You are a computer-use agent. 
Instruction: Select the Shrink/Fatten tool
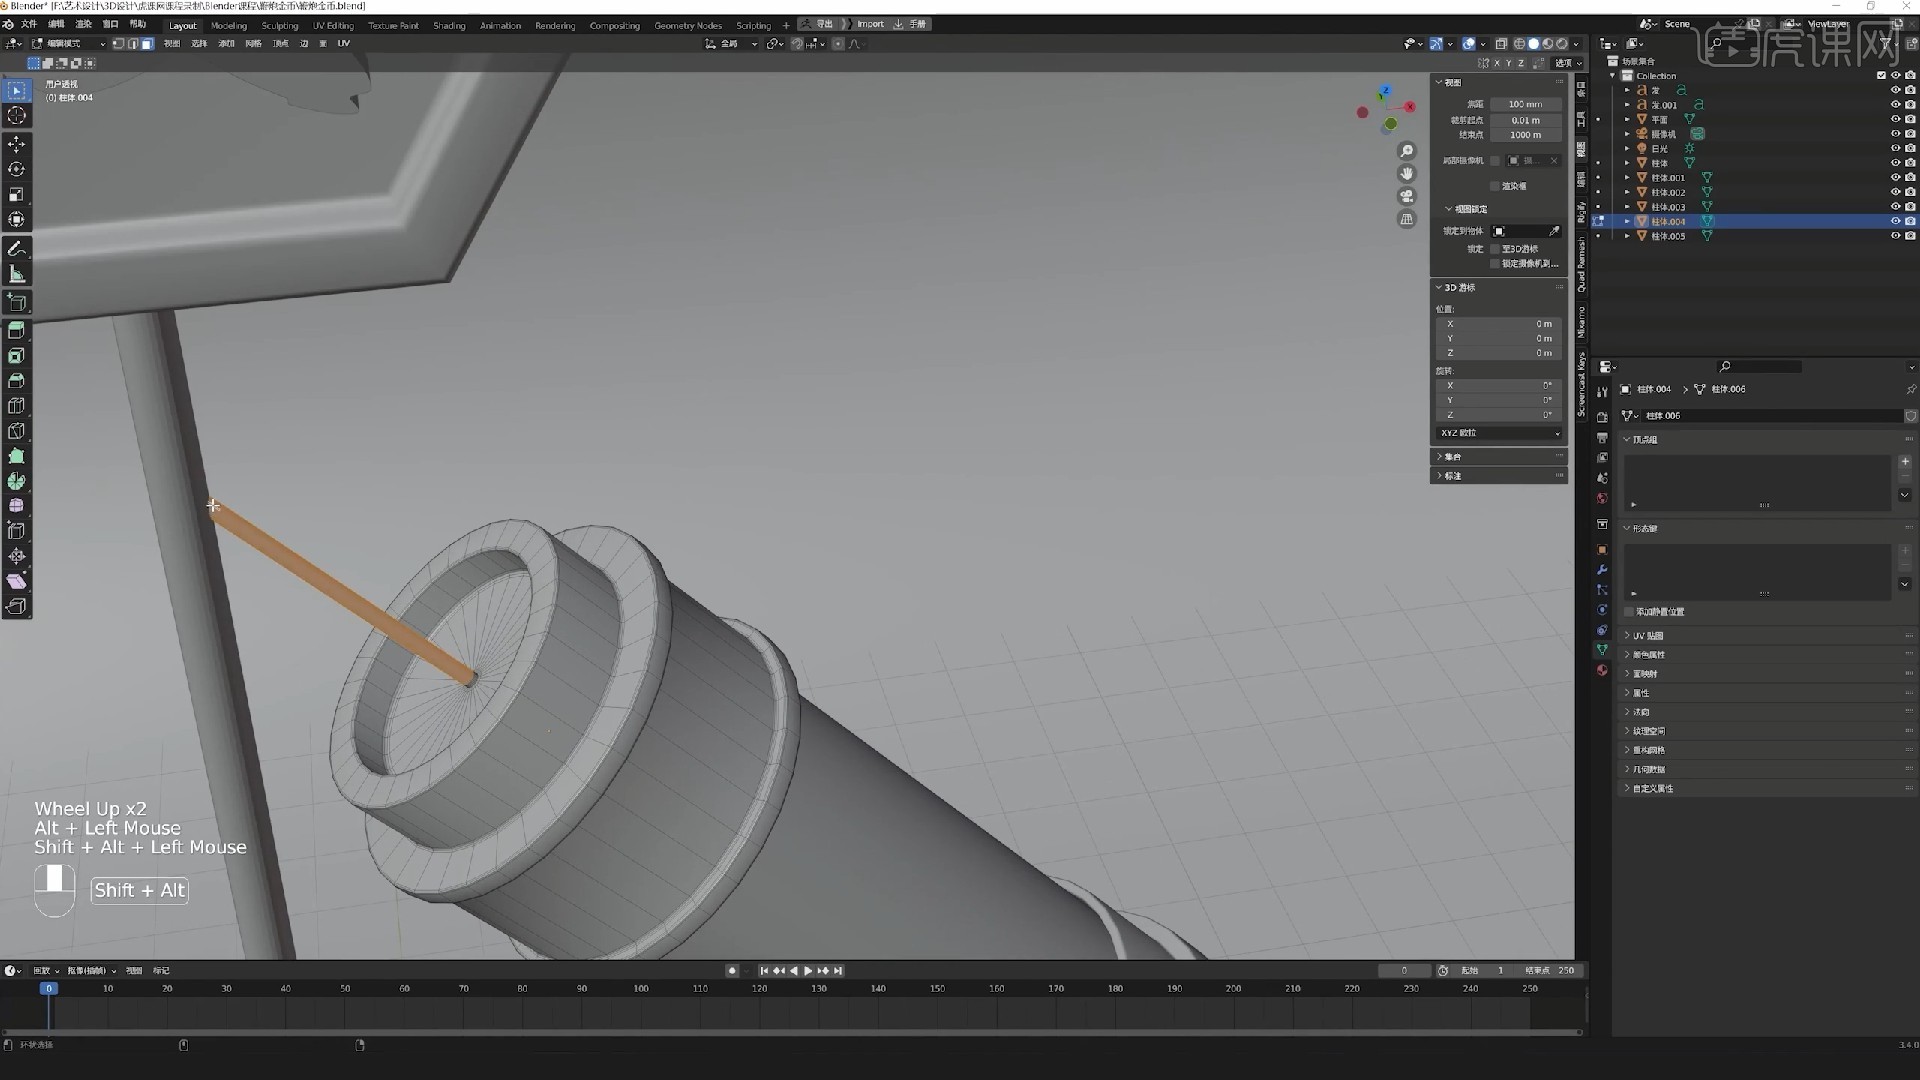pos(17,556)
